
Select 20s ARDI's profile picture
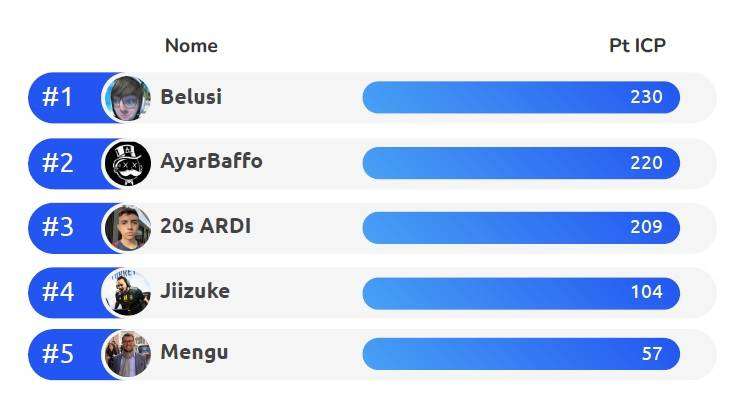click(128, 227)
